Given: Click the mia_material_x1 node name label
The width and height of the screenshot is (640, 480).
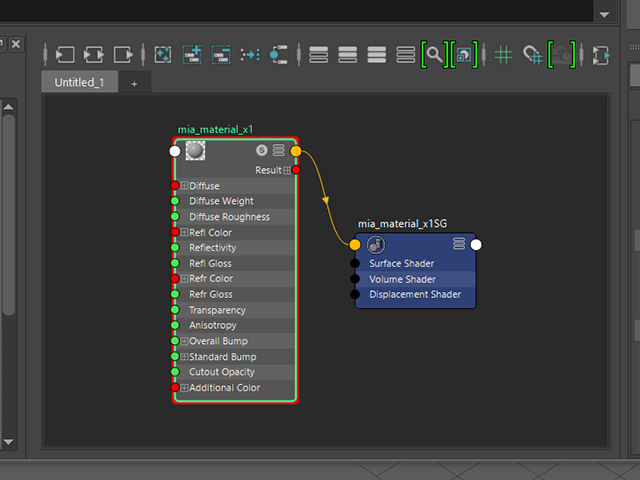Looking at the screenshot, I should 216,130.
